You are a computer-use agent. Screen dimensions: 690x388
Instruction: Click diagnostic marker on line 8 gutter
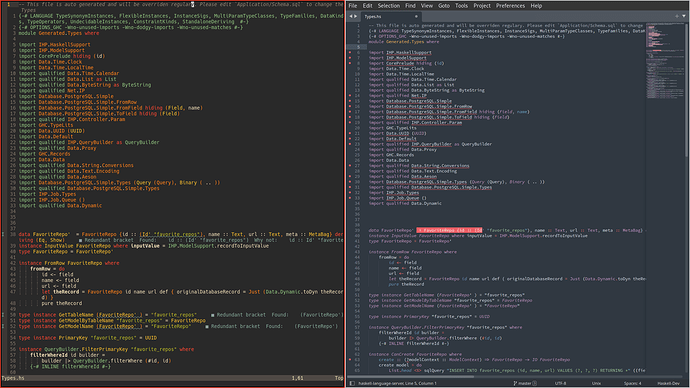(x=350, y=63)
